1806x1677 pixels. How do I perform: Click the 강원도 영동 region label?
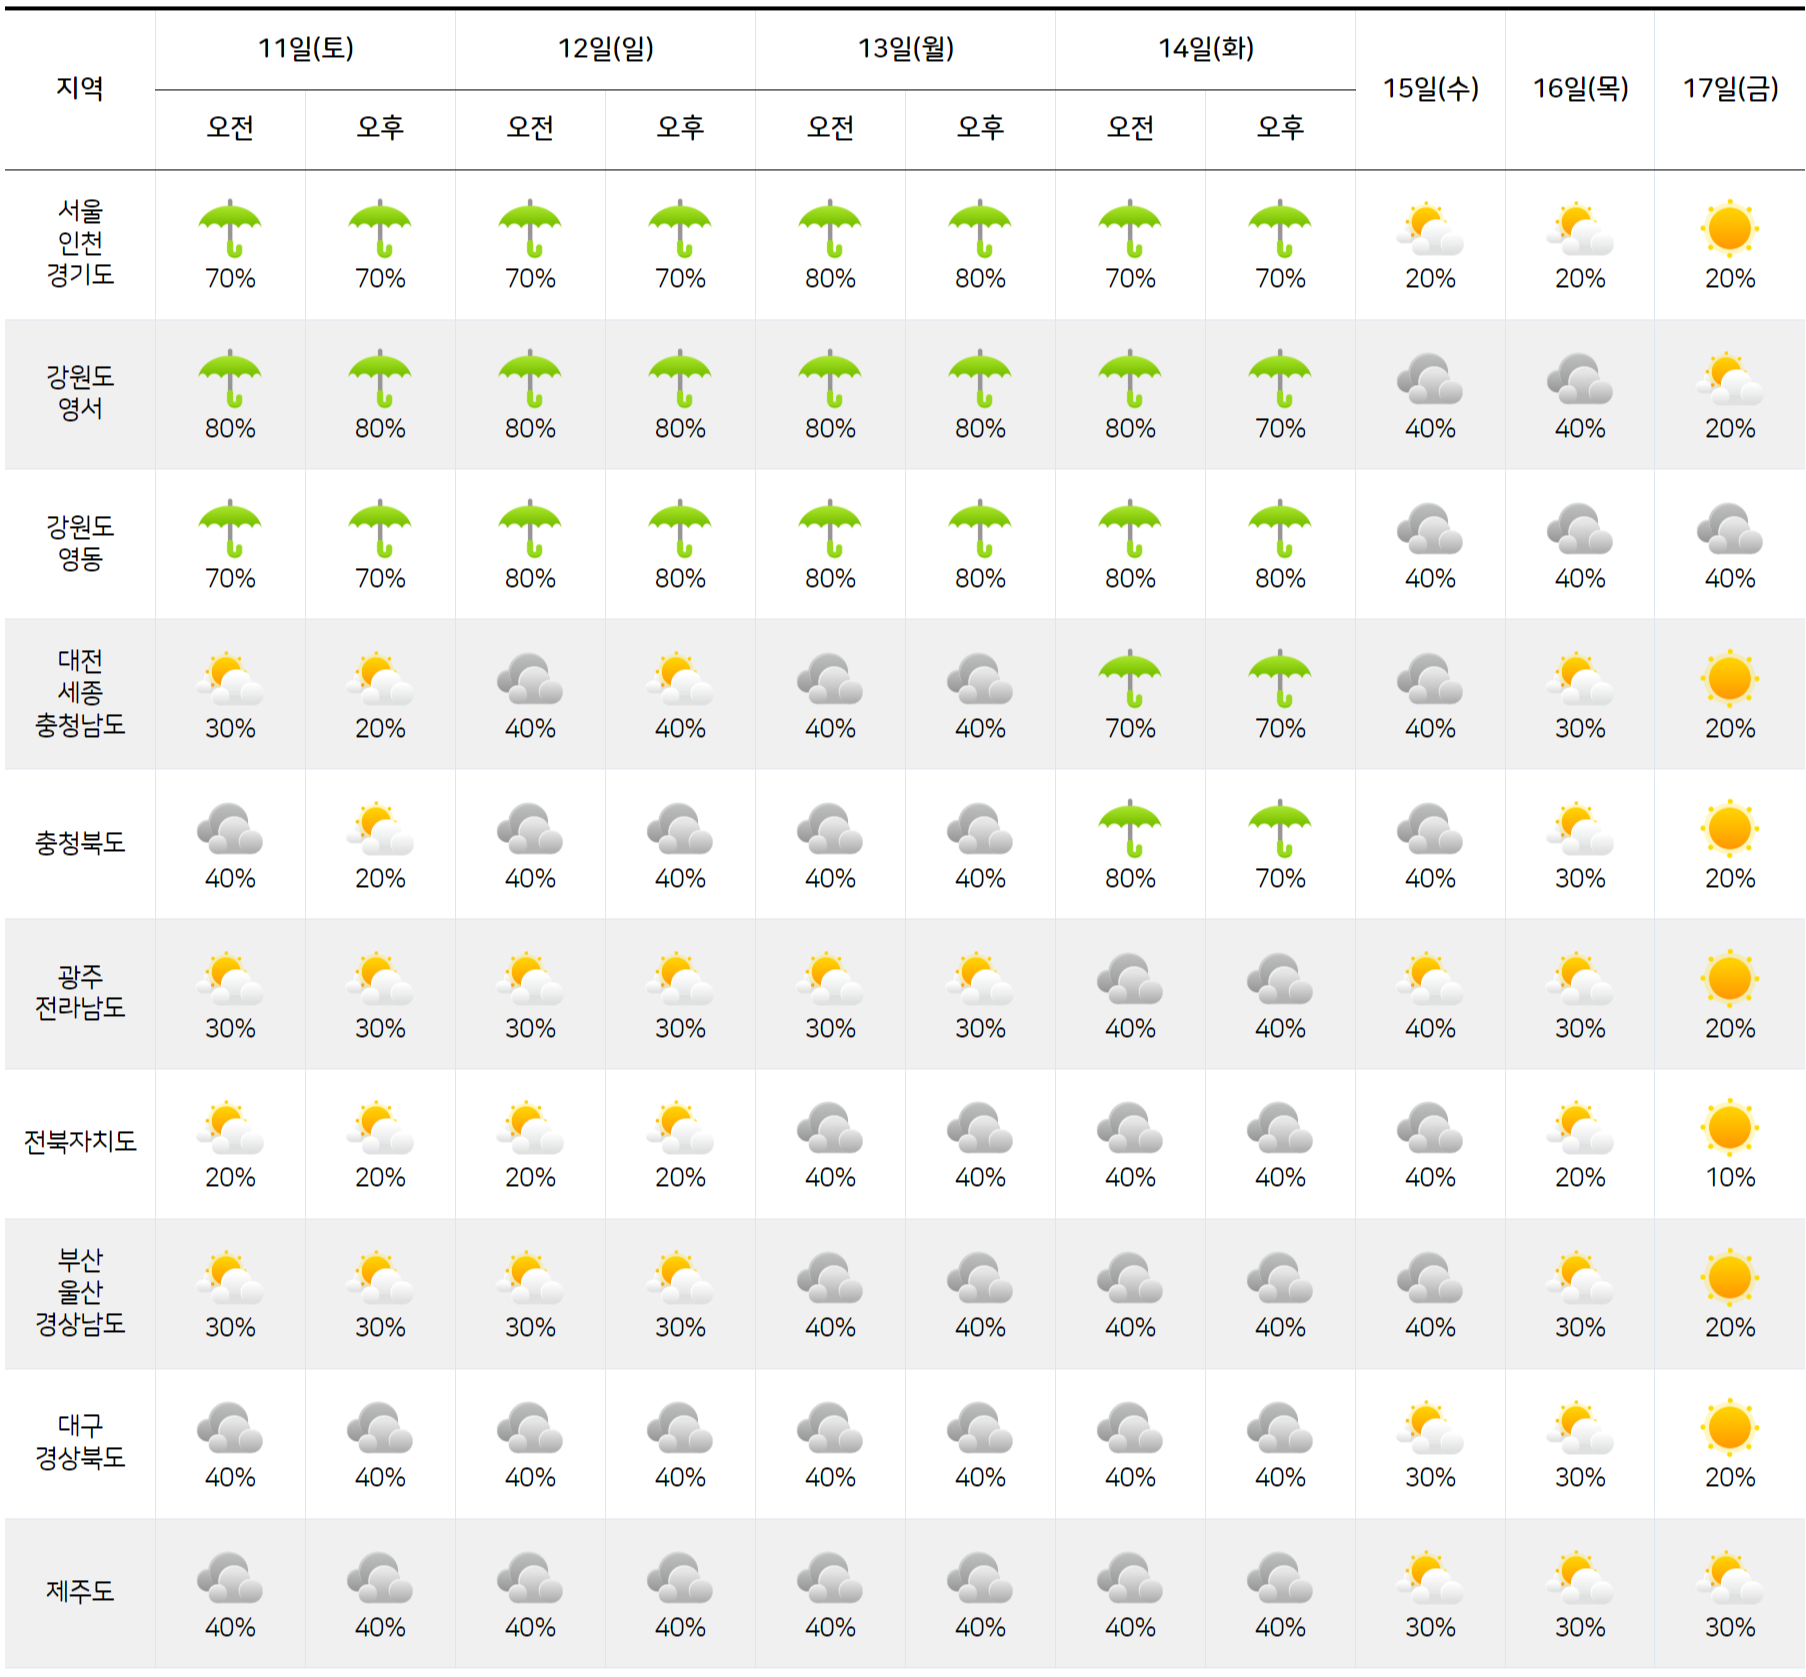tap(80, 543)
